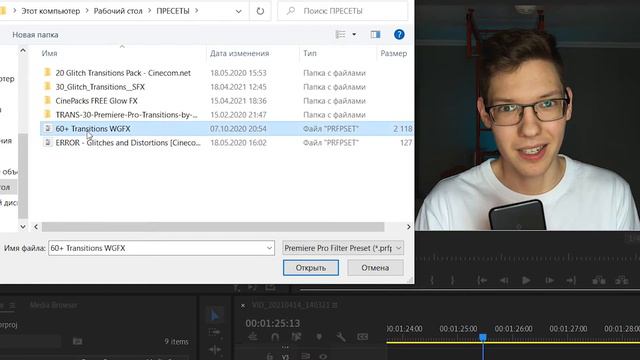Select CinePacks FREE Glow FX folder
Screen dimensions: 640x360
pyautogui.click(x=96, y=101)
